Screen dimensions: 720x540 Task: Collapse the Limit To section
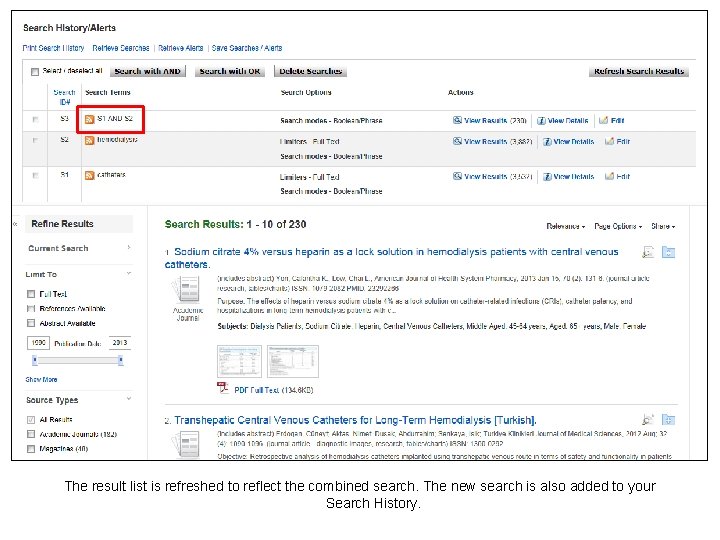tap(129, 274)
